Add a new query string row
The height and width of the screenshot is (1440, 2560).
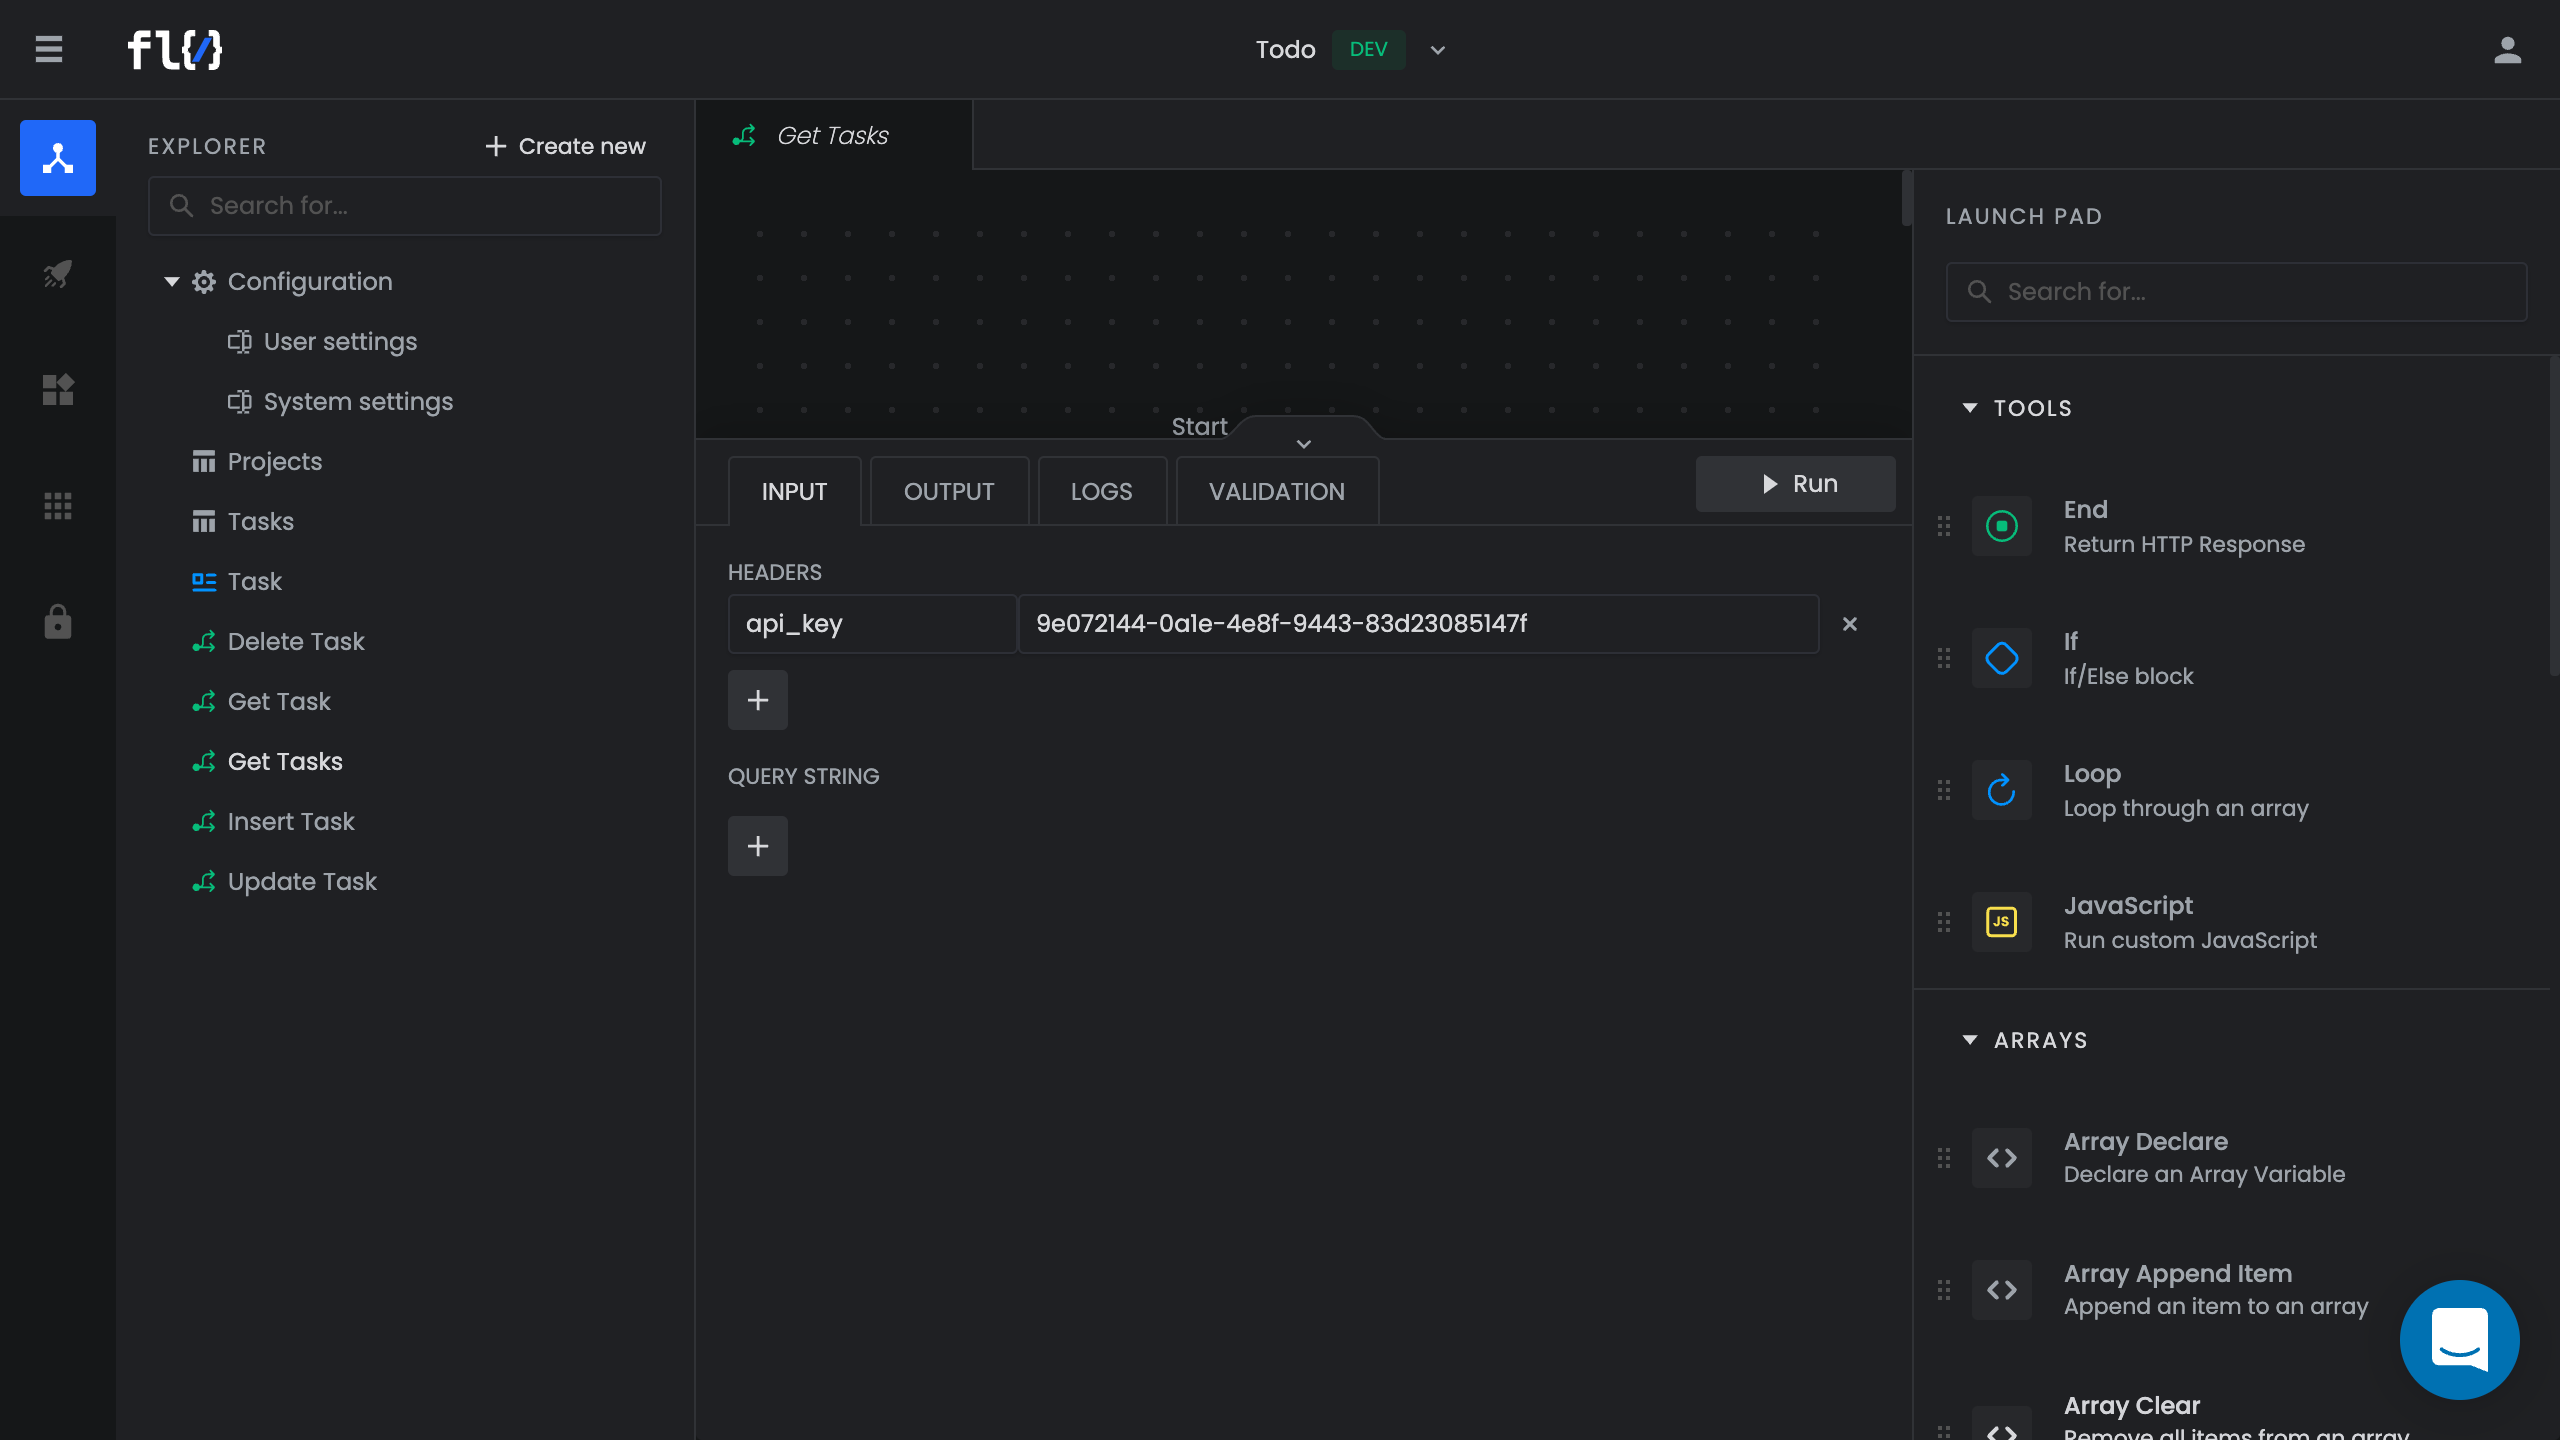[x=758, y=846]
